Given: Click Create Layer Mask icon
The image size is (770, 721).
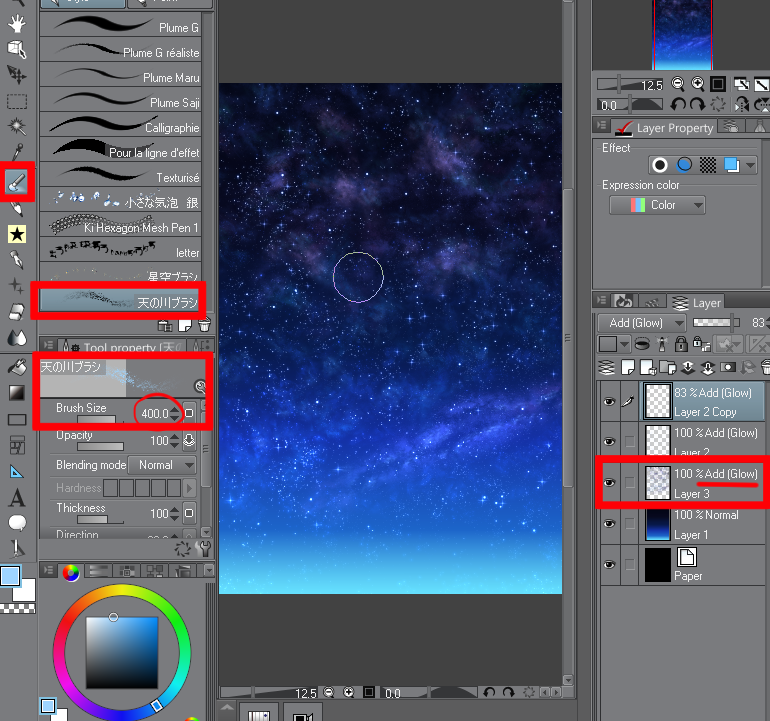Looking at the screenshot, I should click(727, 367).
